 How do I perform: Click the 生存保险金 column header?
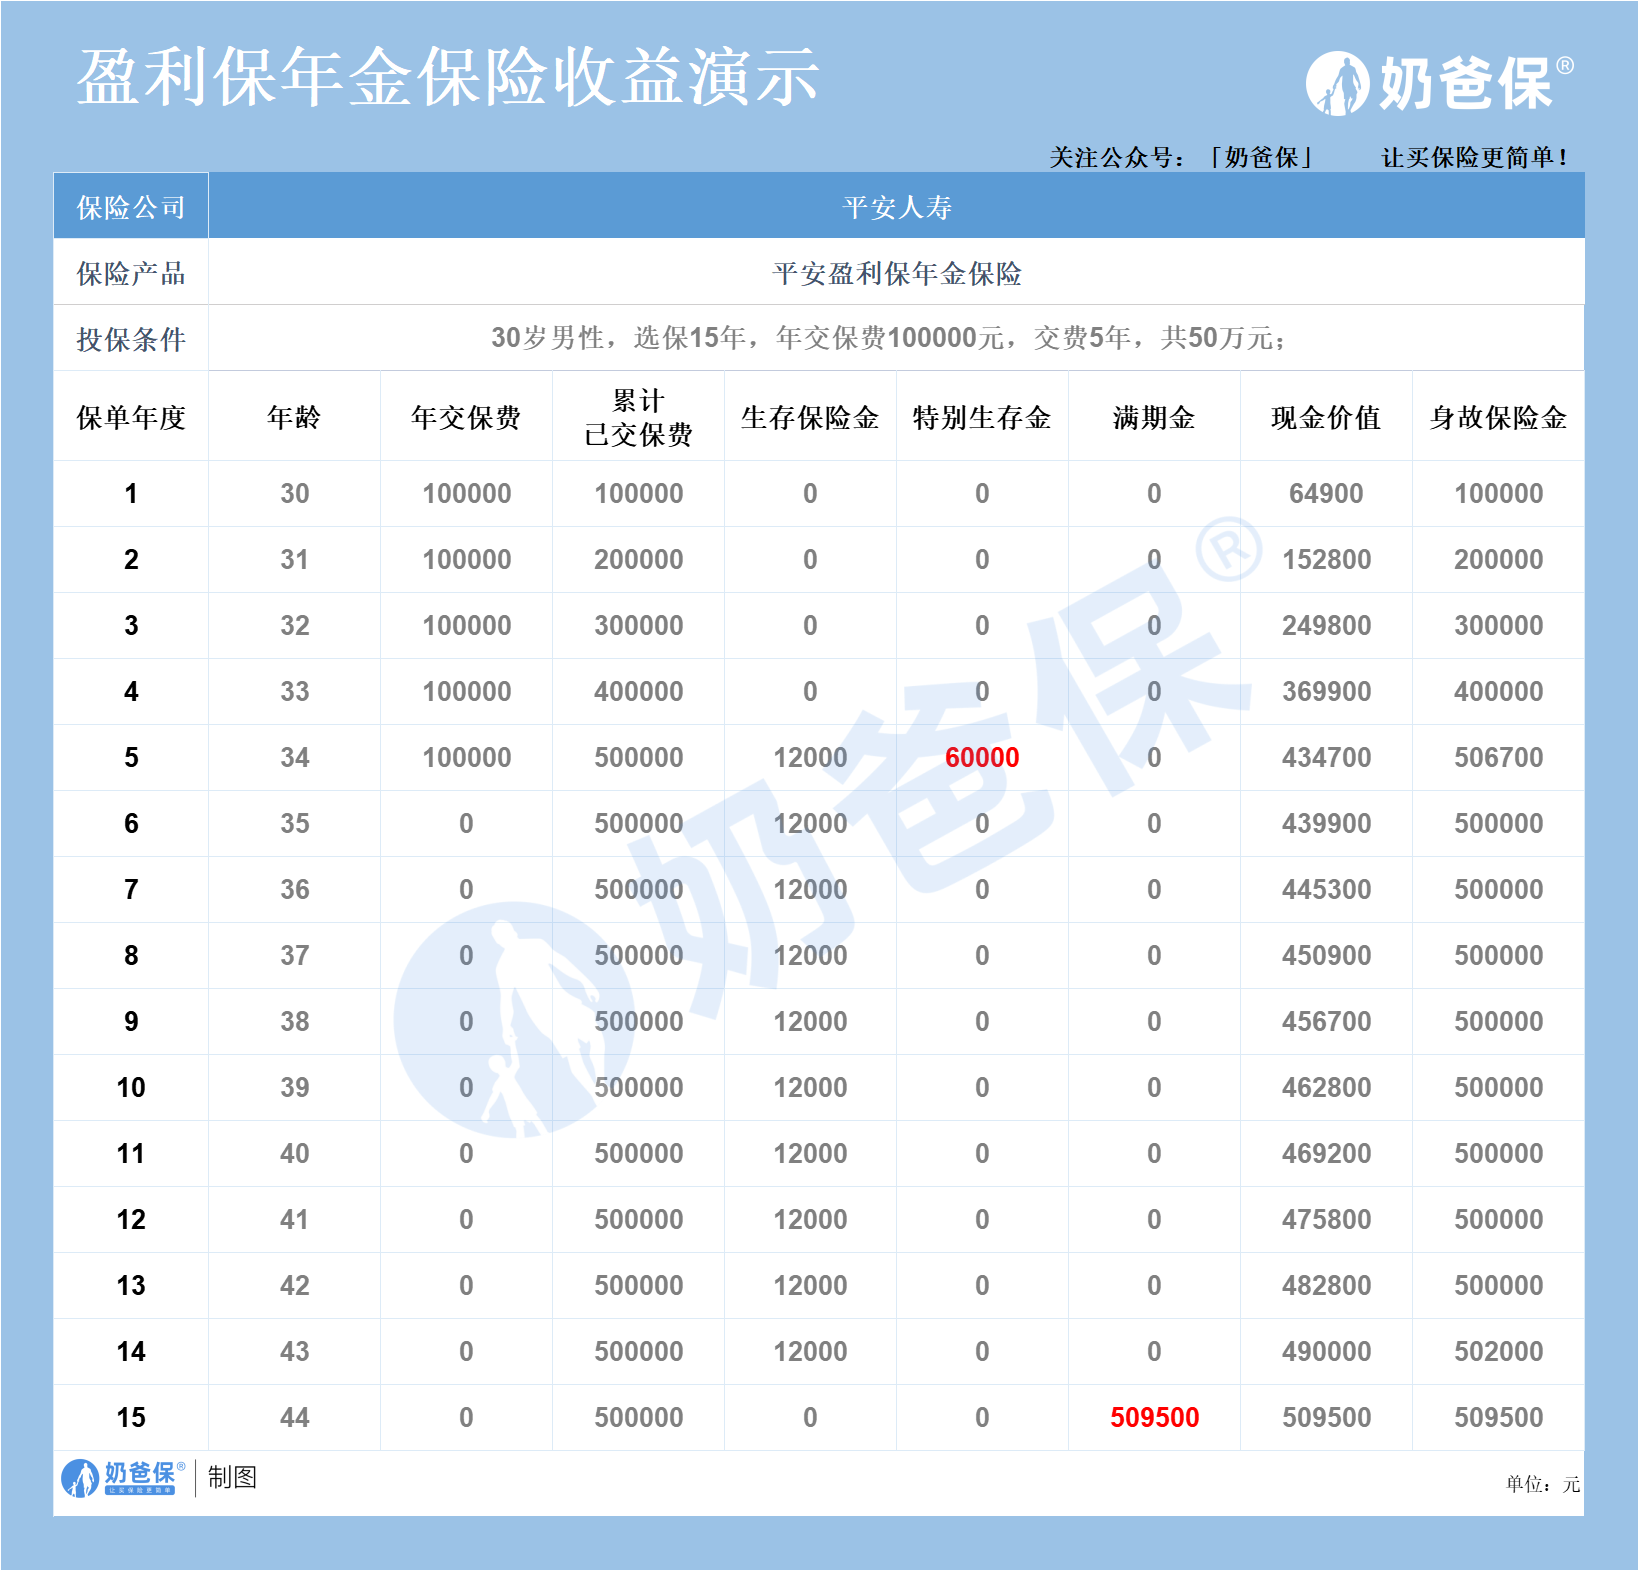[x=810, y=417]
